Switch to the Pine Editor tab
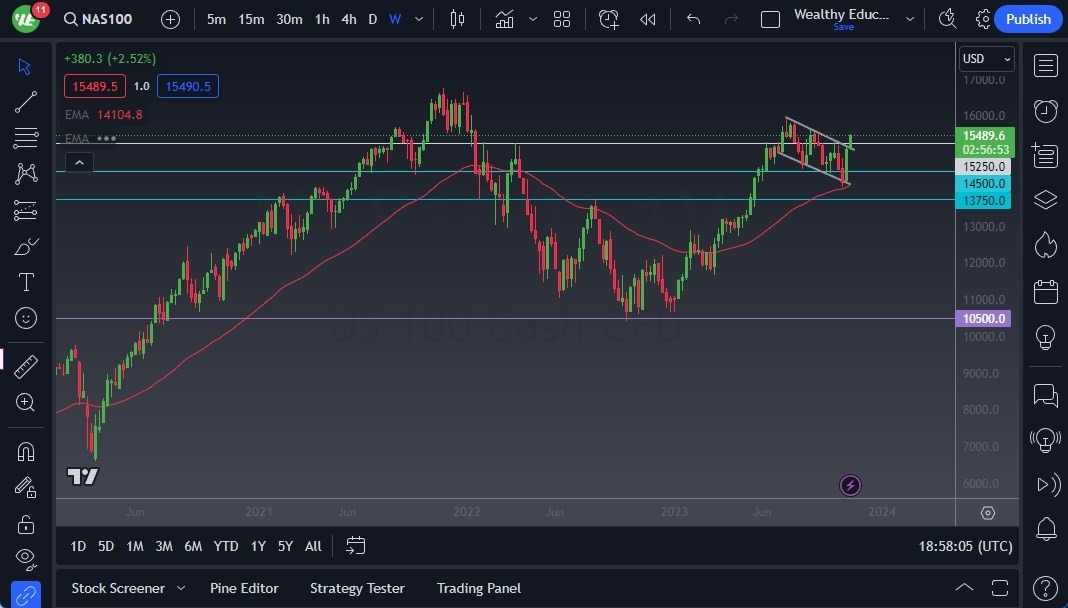This screenshot has width=1068, height=608. point(244,588)
